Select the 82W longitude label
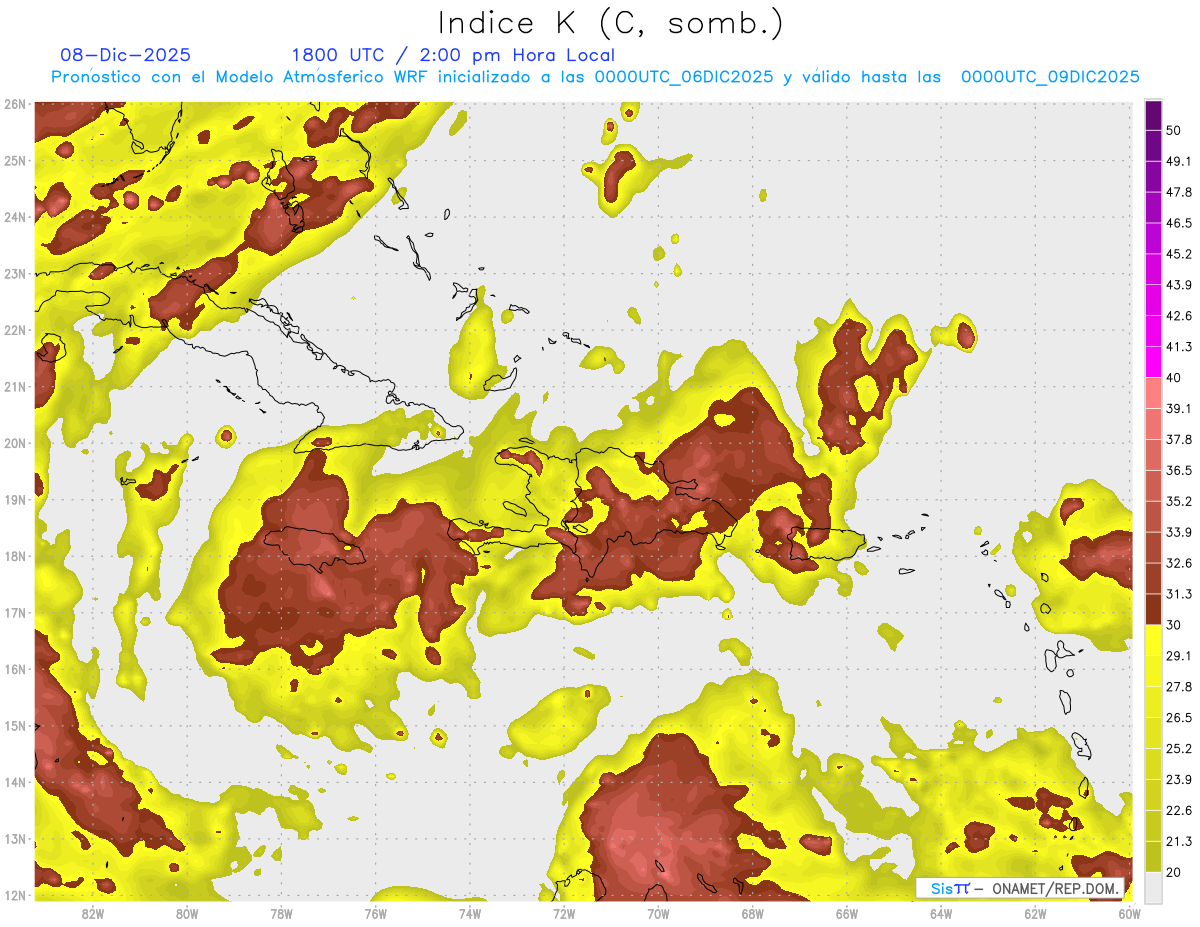This screenshot has height=927, width=1200. coord(93,913)
